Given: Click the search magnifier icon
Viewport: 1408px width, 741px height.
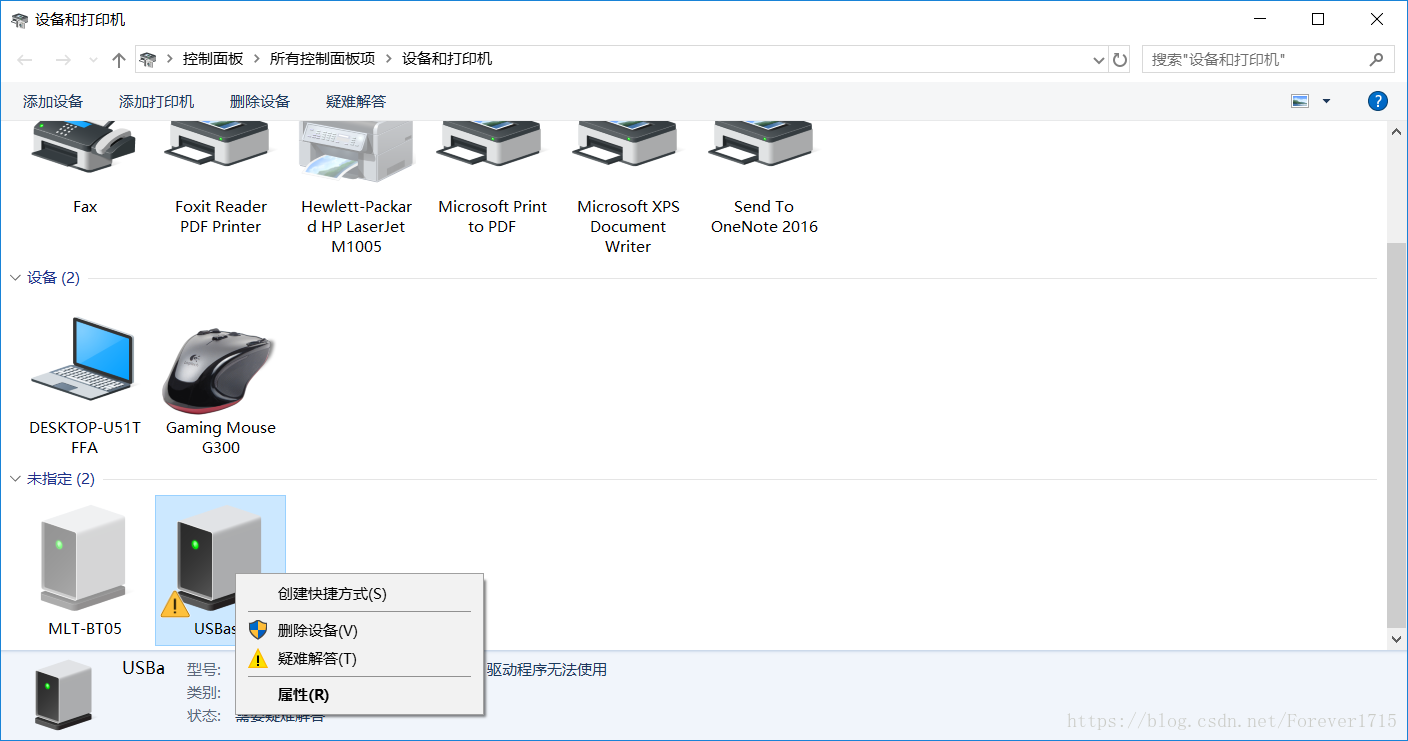Looking at the screenshot, I should (1377, 60).
